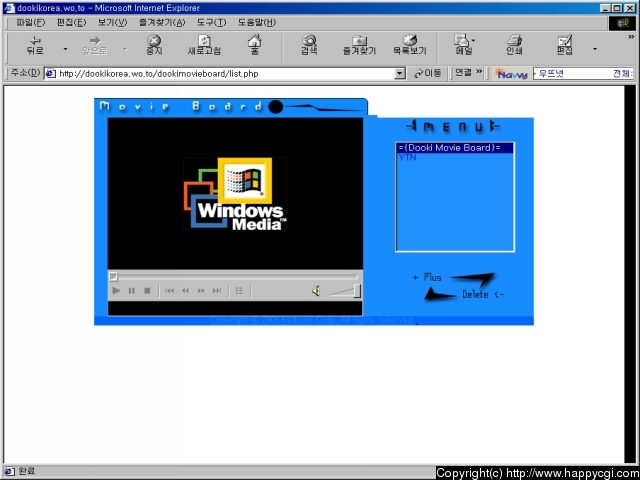Open Search pane with 검색 icon
Screen dimensions: 640x480
[309, 45]
